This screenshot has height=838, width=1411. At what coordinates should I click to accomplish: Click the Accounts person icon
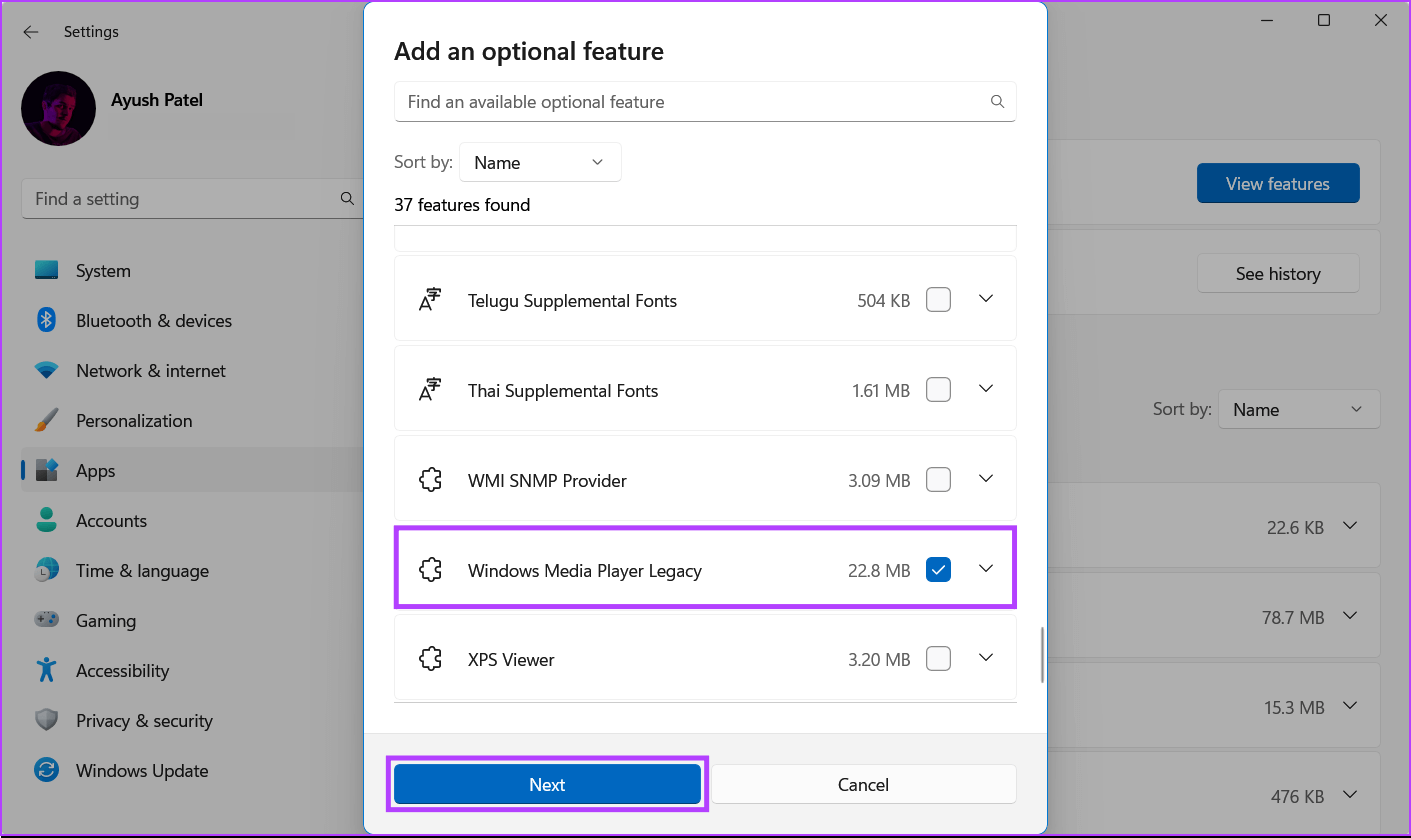click(x=46, y=520)
